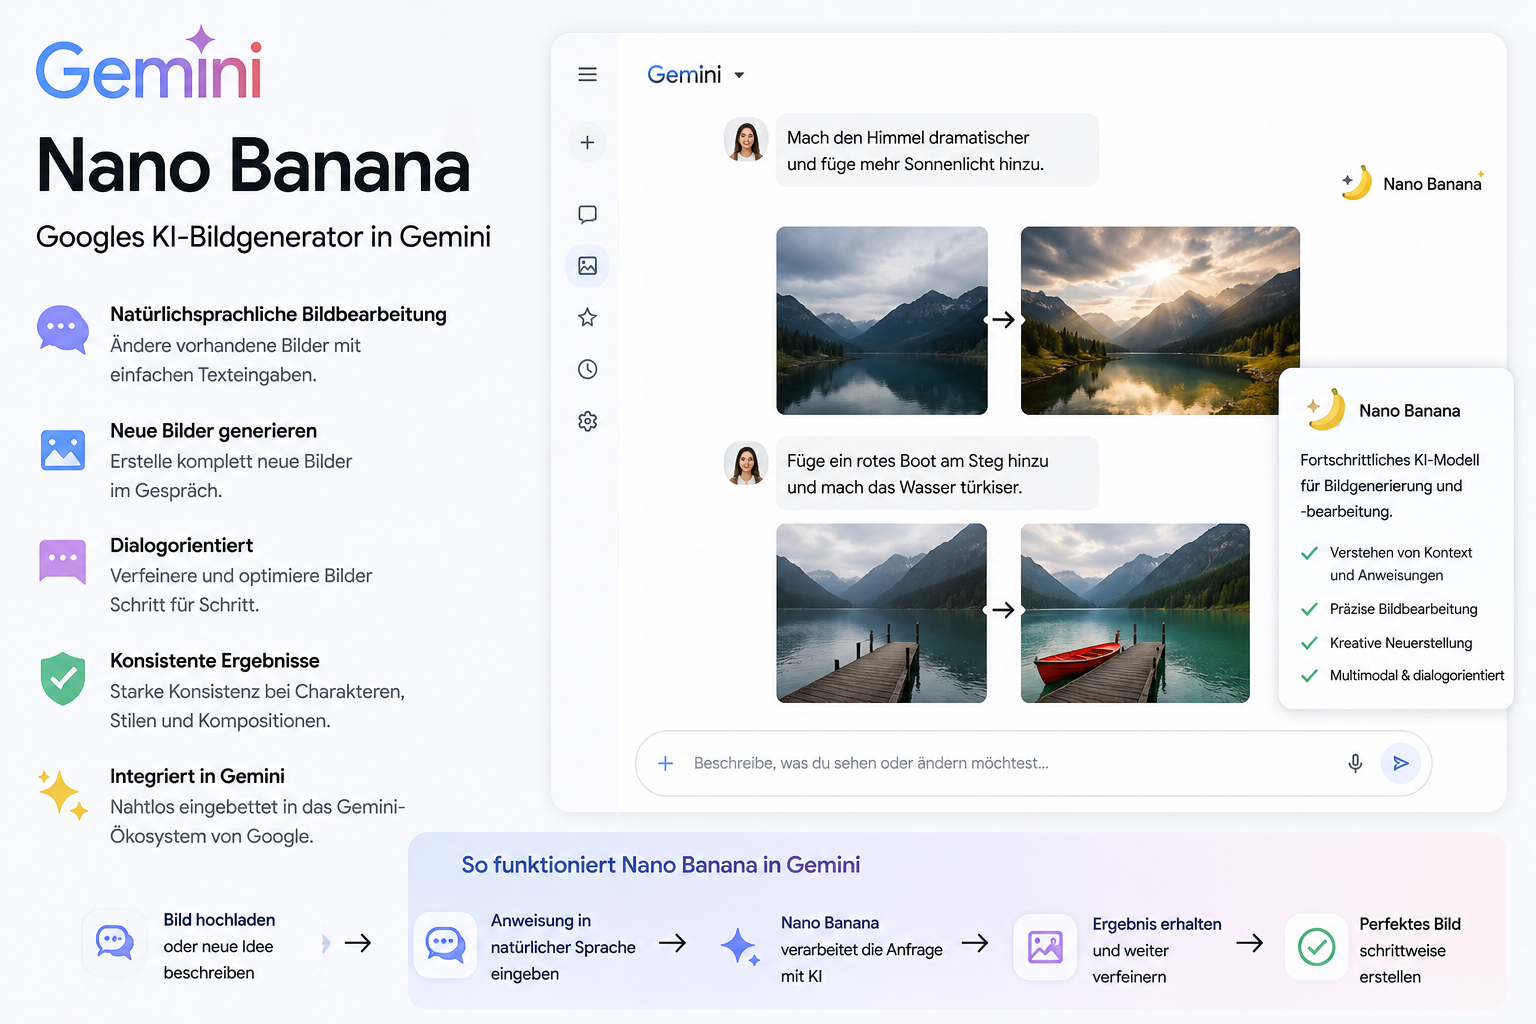The height and width of the screenshot is (1024, 1536).
Task: Open the lake image with the empty wooden dock
Action: point(882,613)
